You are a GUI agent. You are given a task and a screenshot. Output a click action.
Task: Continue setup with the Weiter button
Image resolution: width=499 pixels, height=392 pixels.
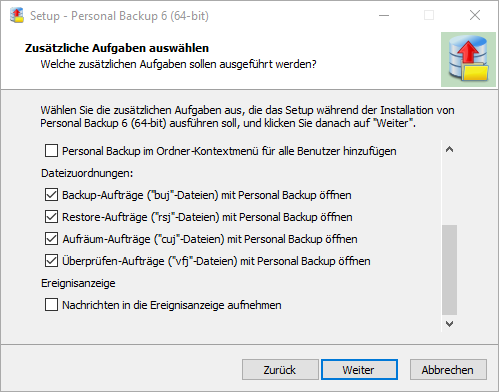click(359, 370)
